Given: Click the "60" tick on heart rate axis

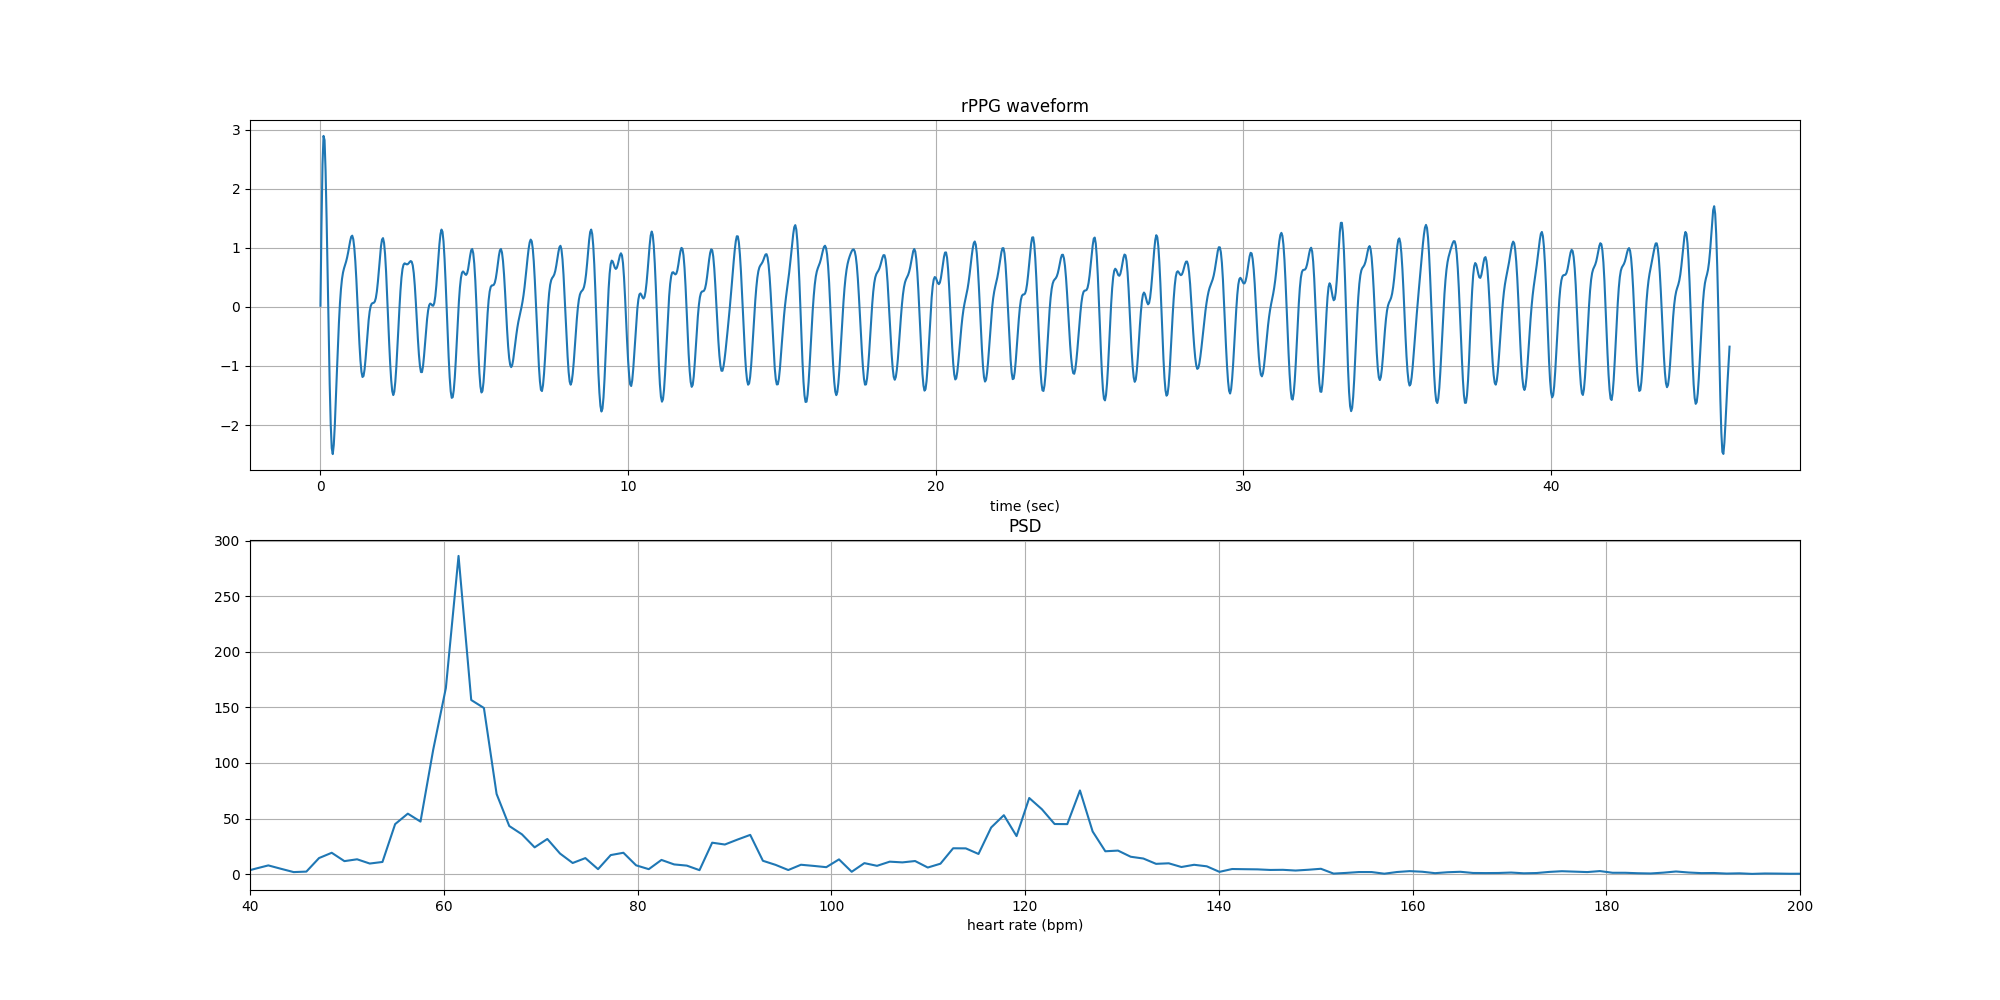Looking at the screenshot, I should point(444,906).
